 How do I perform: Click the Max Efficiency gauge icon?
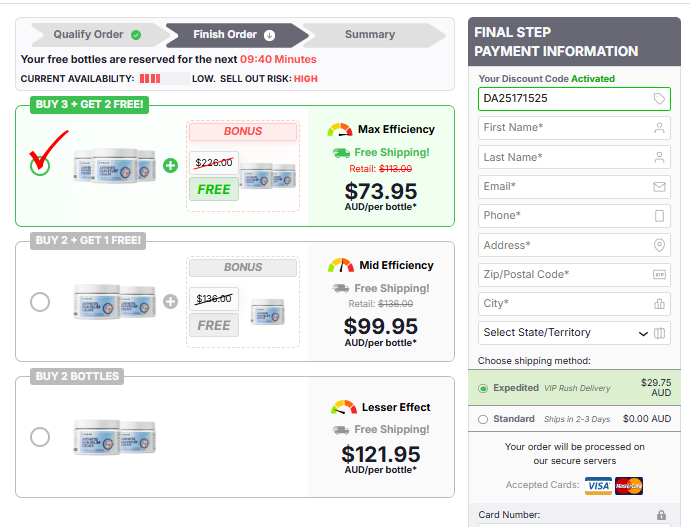click(340, 130)
